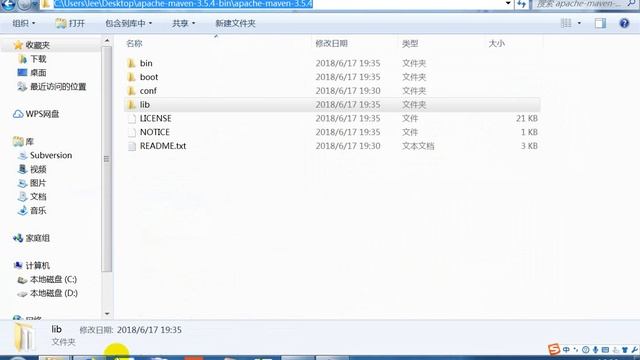Open 本地磁盘 (C:) drive
640x360 pixels.
click(x=53, y=279)
